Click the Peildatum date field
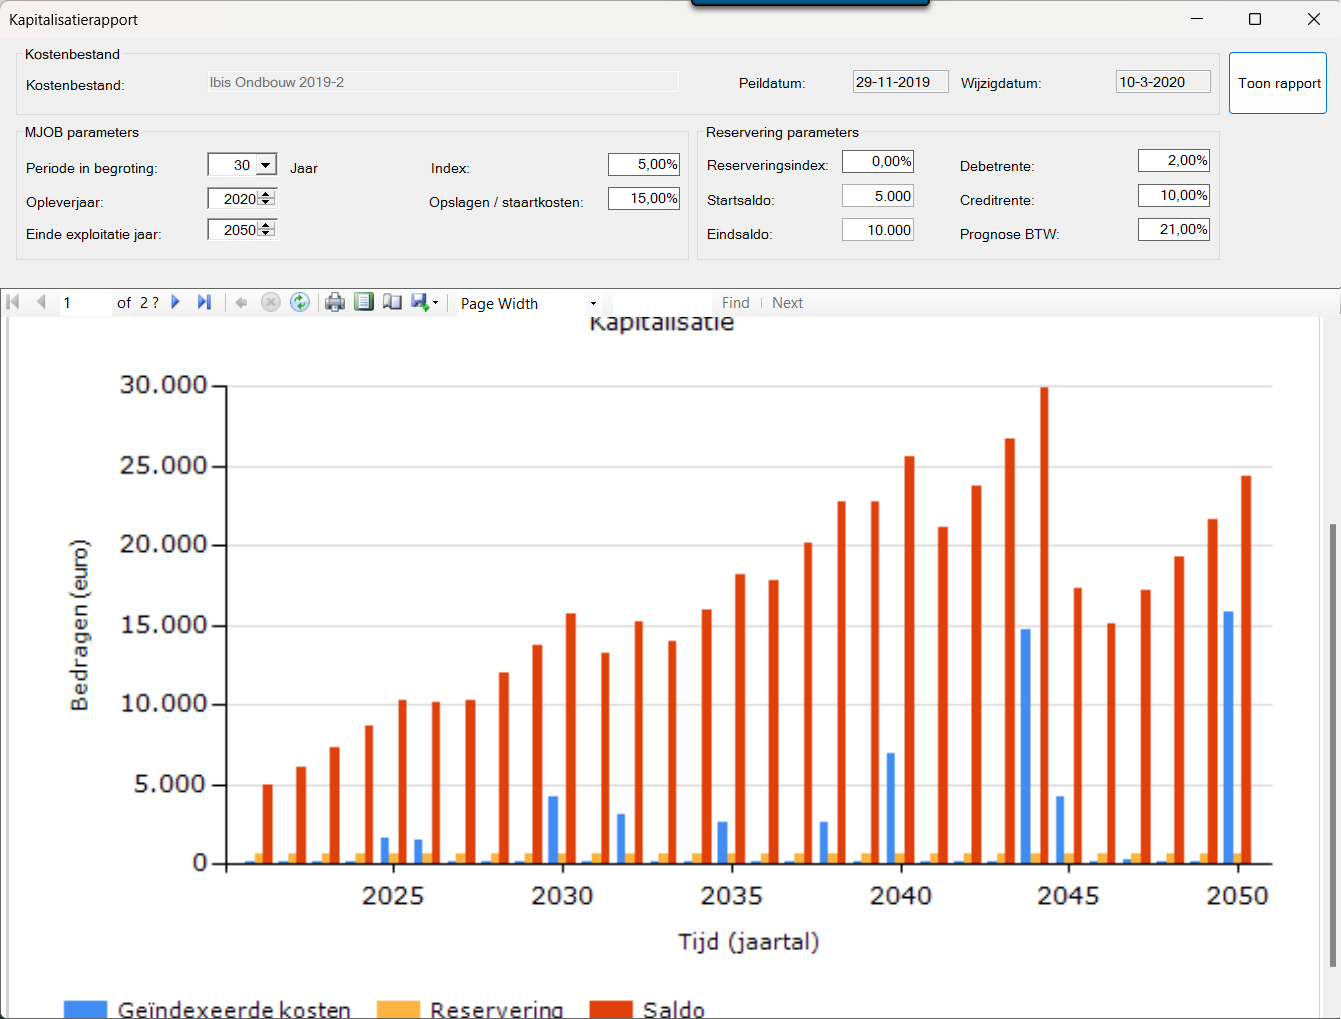1341x1019 pixels. (x=900, y=82)
